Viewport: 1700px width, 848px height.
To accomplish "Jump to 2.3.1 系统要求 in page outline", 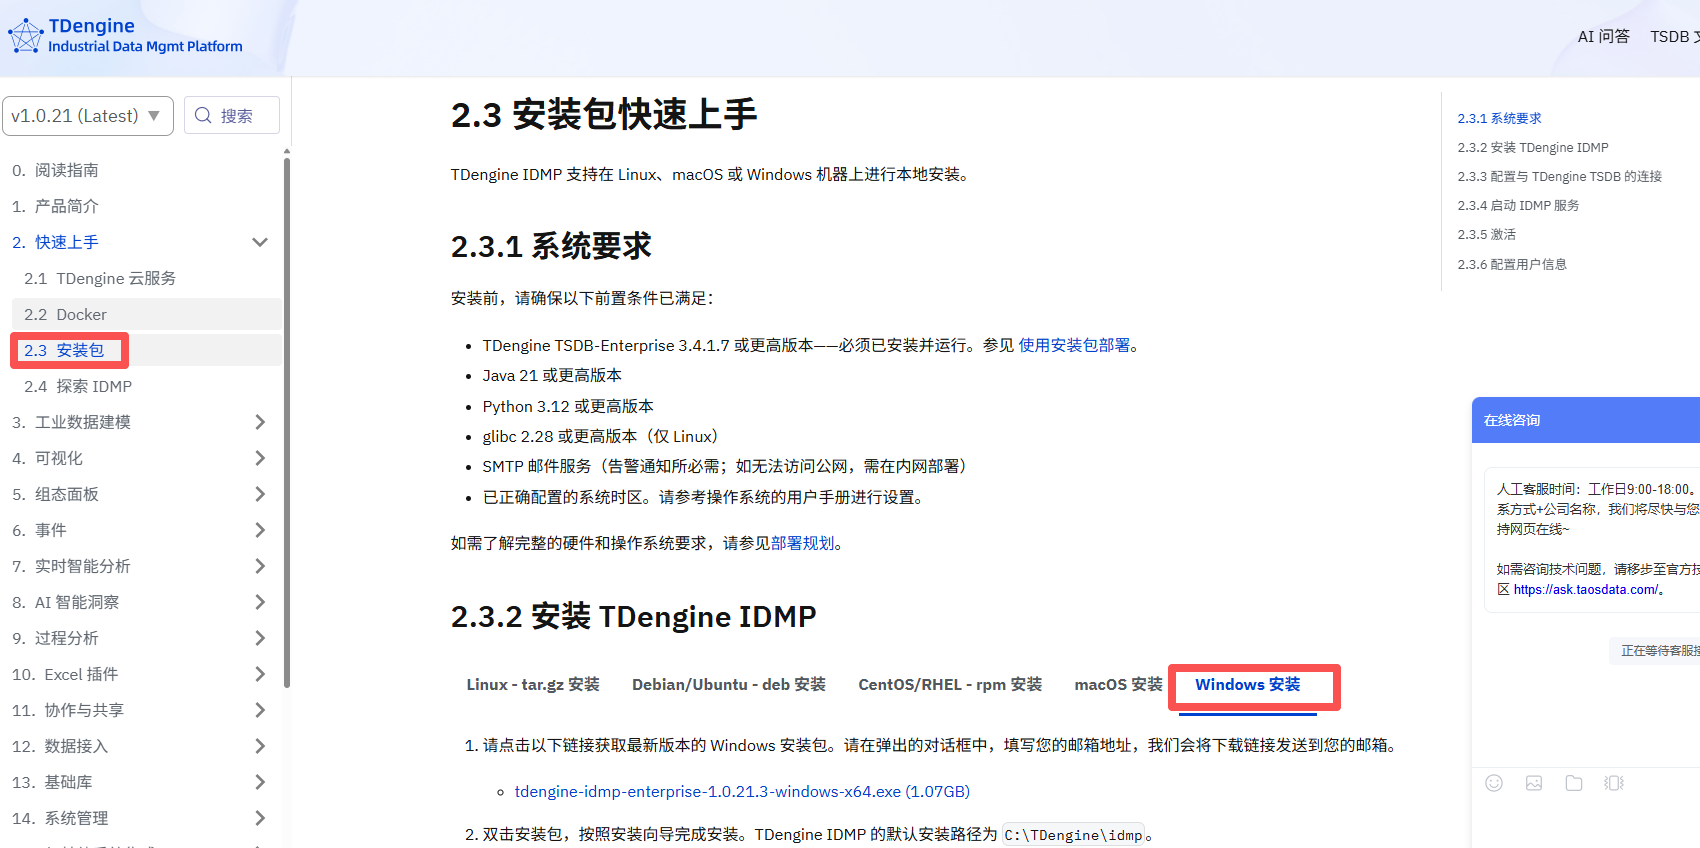I will tap(1499, 118).
